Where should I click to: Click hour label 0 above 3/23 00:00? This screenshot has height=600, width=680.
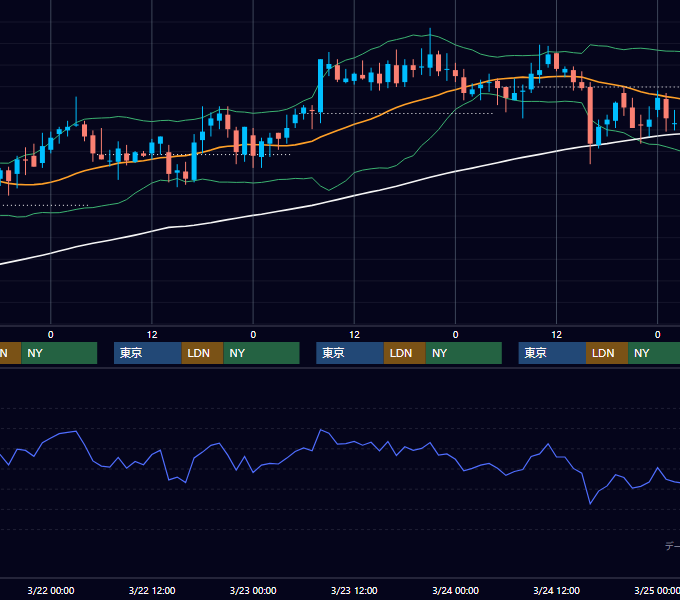[x=253, y=335]
